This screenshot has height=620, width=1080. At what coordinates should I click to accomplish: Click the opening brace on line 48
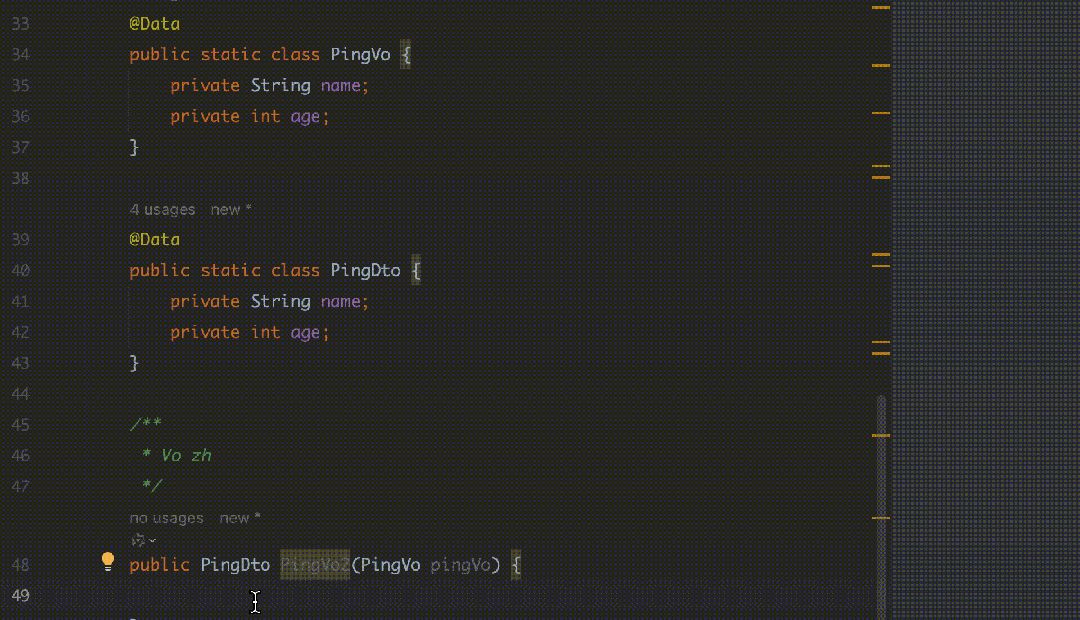[x=516, y=565]
